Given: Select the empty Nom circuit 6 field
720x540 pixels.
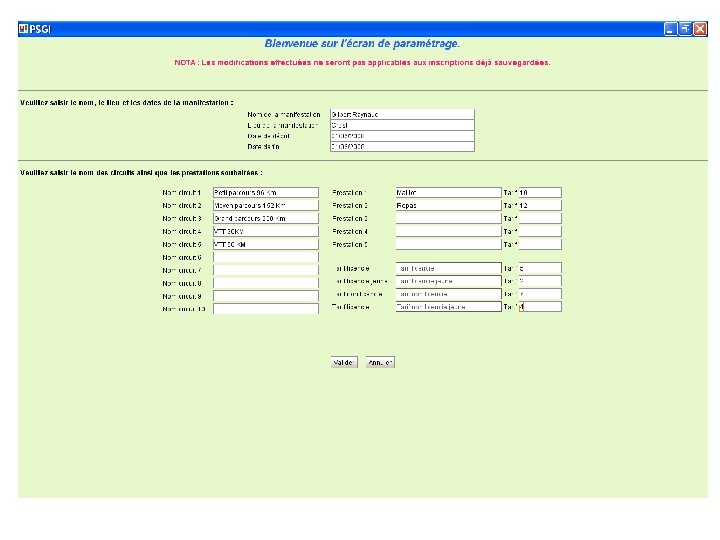Looking at the screenshot, I should coord(266,257).
